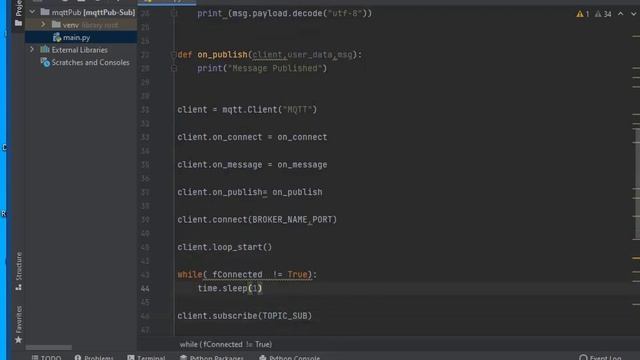This screenshot has height=360, width=640.
Task: Open the Terminal tool window
Action: point(146,358)
